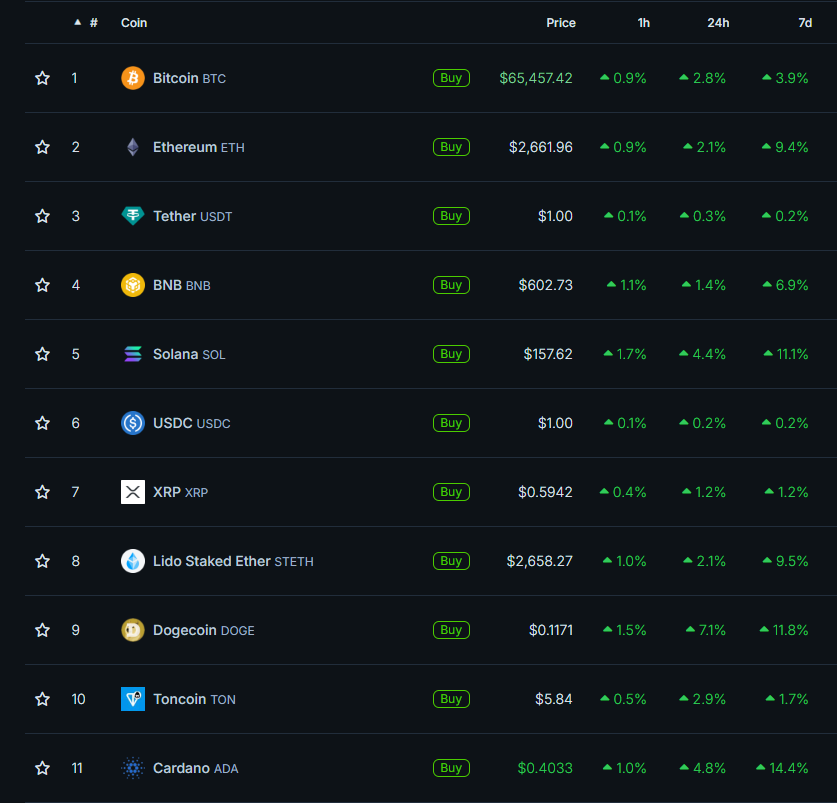
Task: Click Buy in the USDC row
Action: tap(451, 423)
